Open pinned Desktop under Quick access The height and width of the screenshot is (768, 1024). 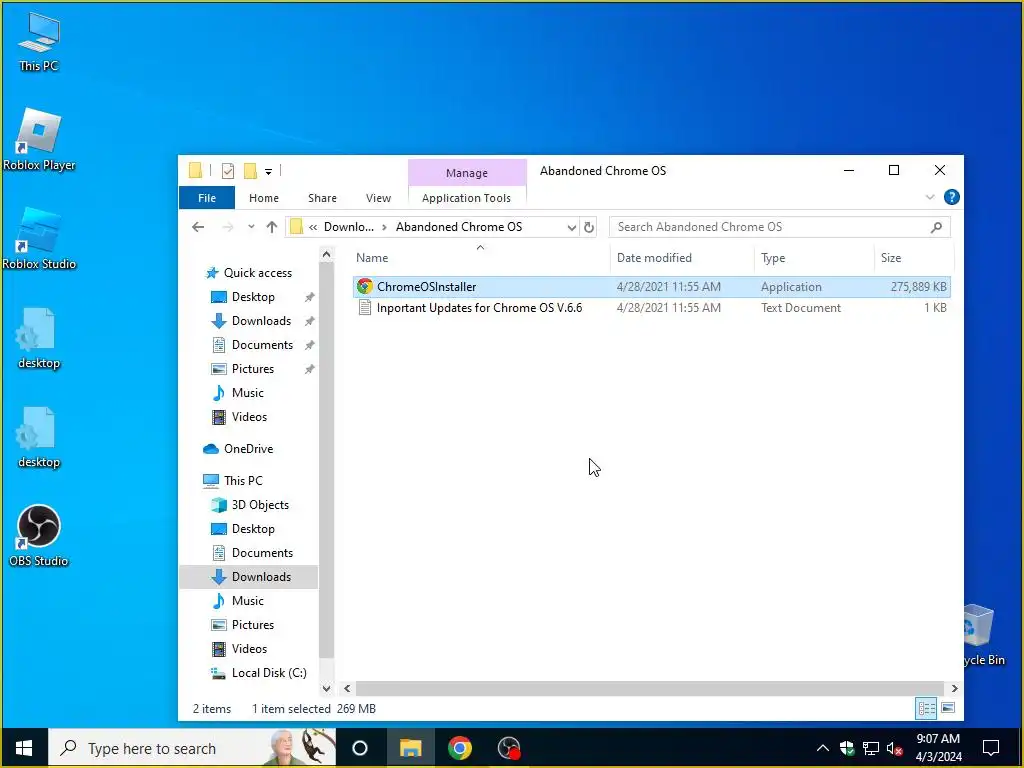click(x=243, y=297)
